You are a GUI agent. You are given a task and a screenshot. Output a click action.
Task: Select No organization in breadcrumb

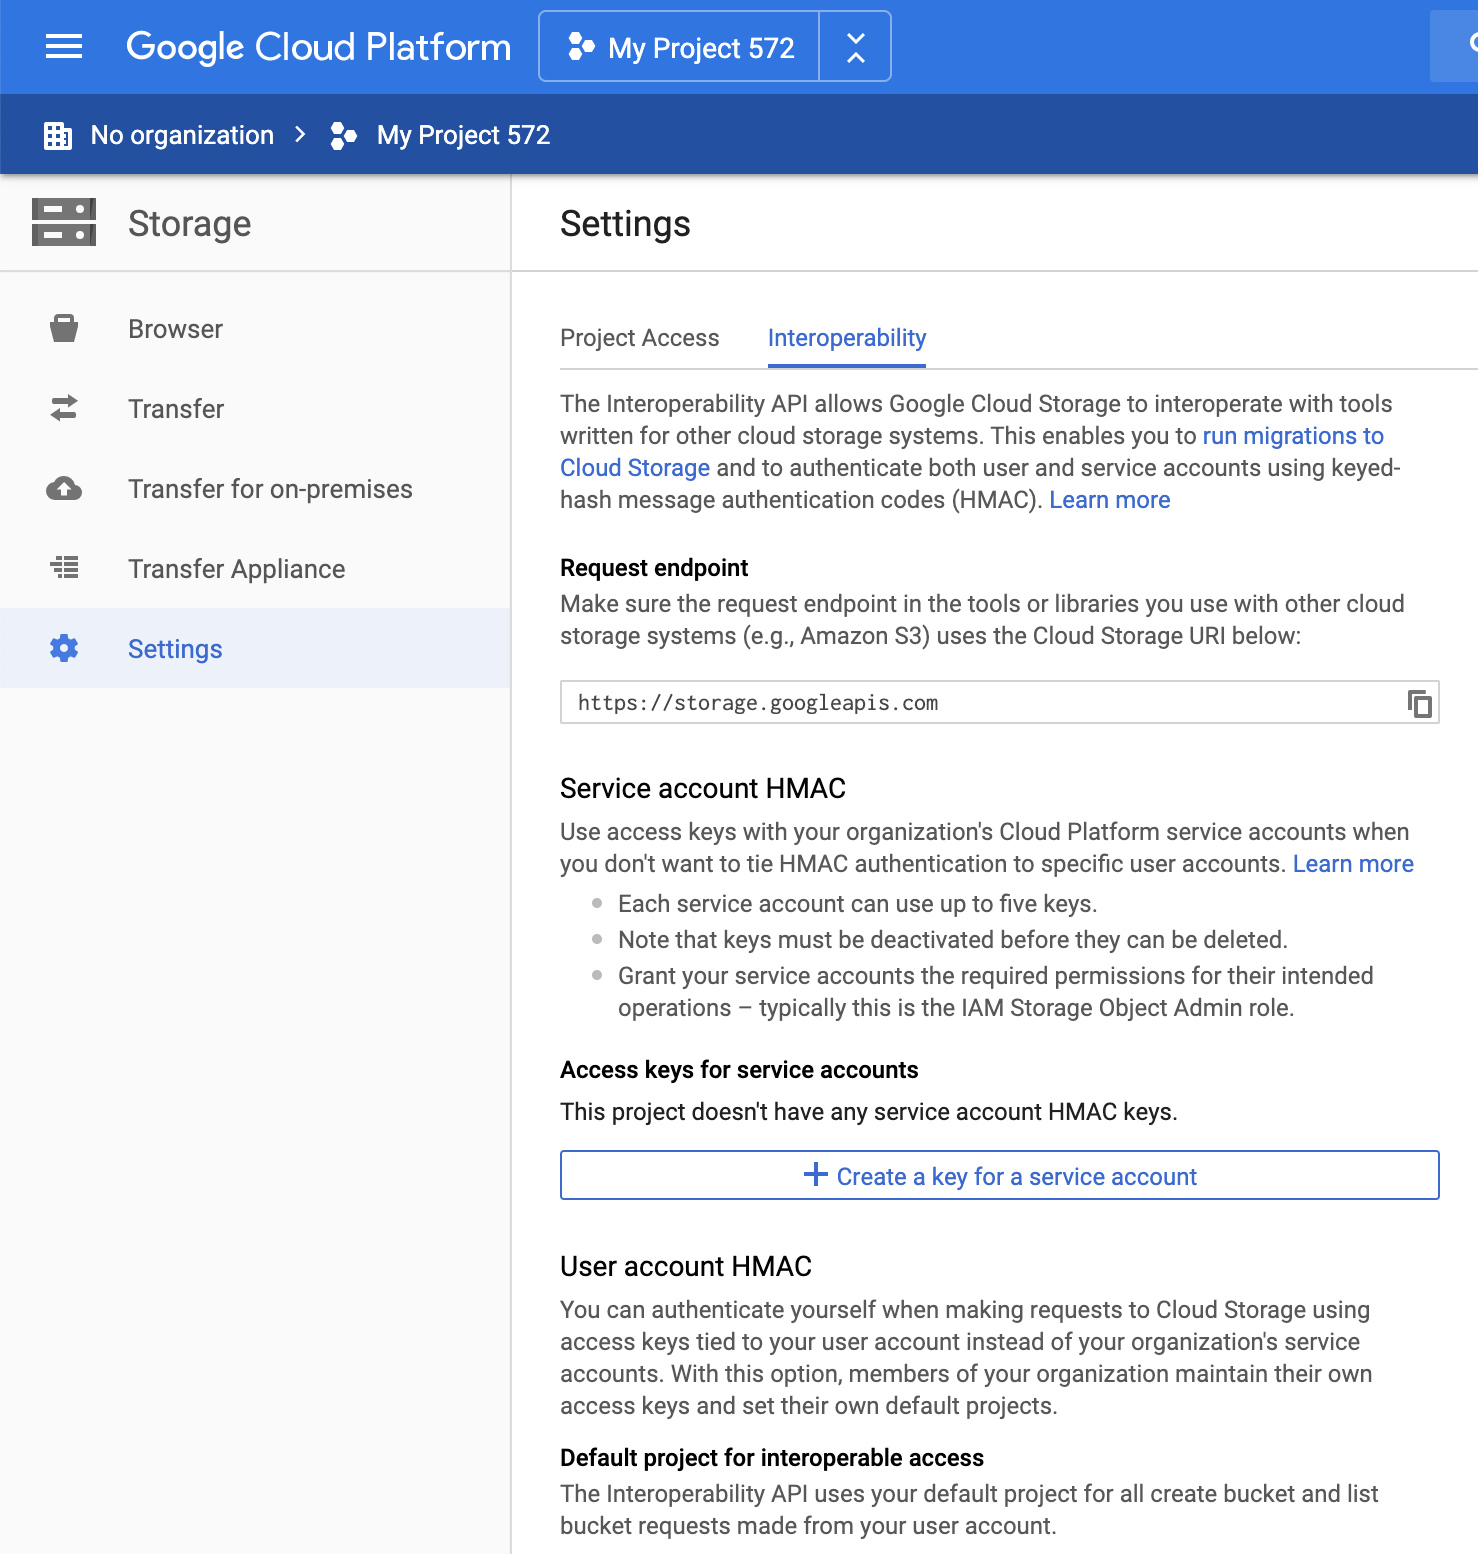[x=182, y=135]
